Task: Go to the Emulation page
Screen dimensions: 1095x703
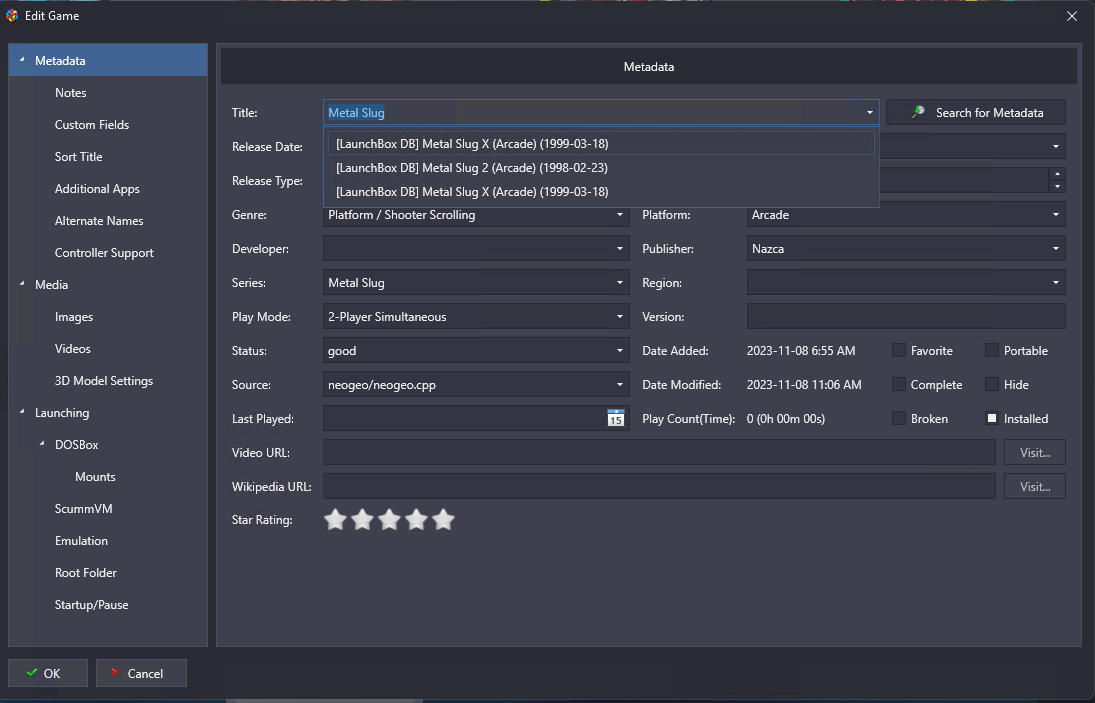Action: point(82,541)
